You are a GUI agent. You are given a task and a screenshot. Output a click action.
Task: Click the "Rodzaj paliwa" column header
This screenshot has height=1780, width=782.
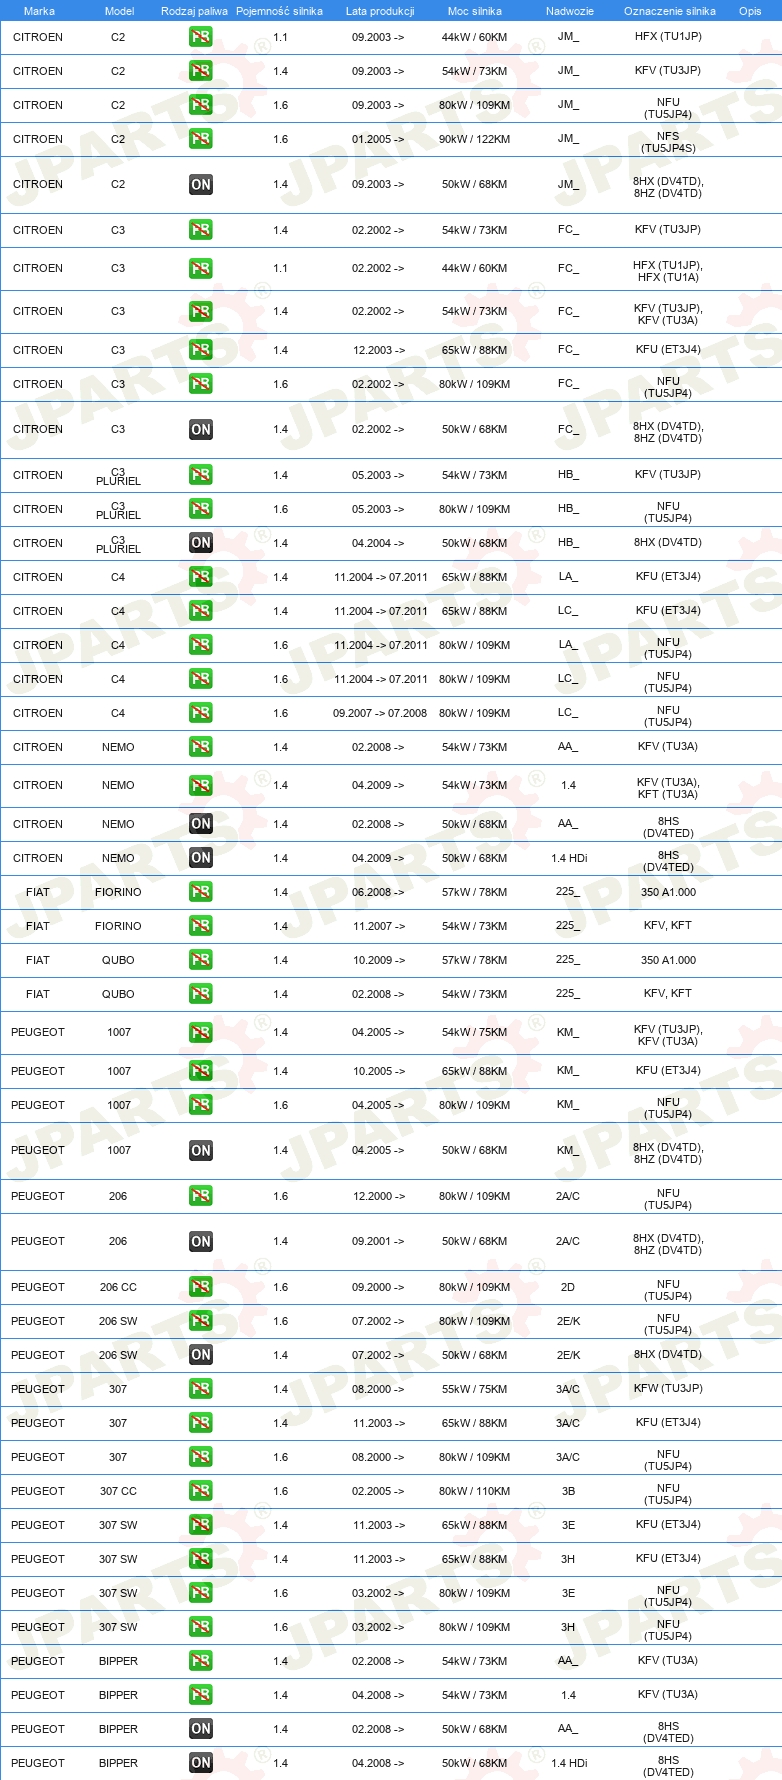pyautogui.click(x=194, y=11)
